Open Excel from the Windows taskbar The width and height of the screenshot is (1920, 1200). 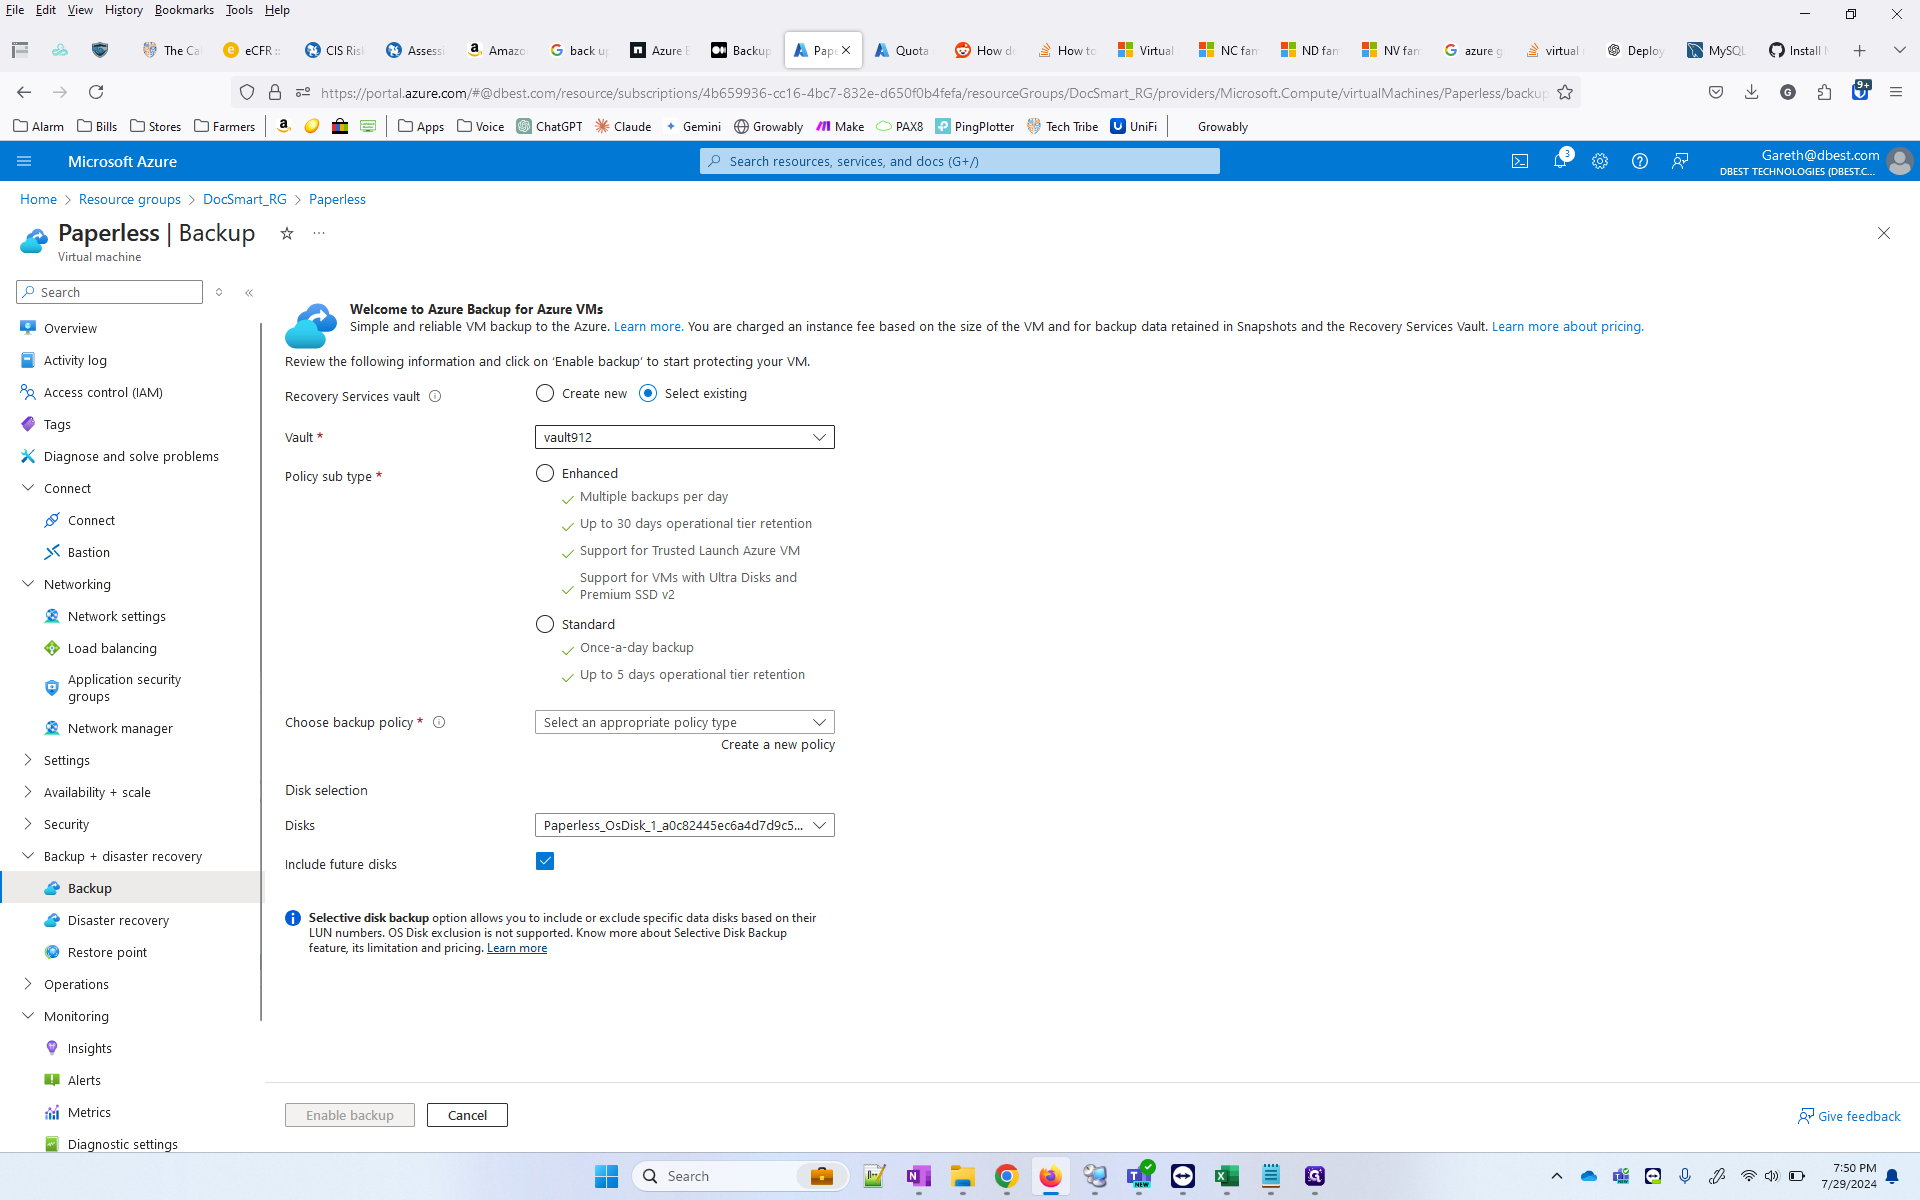1227,1176
